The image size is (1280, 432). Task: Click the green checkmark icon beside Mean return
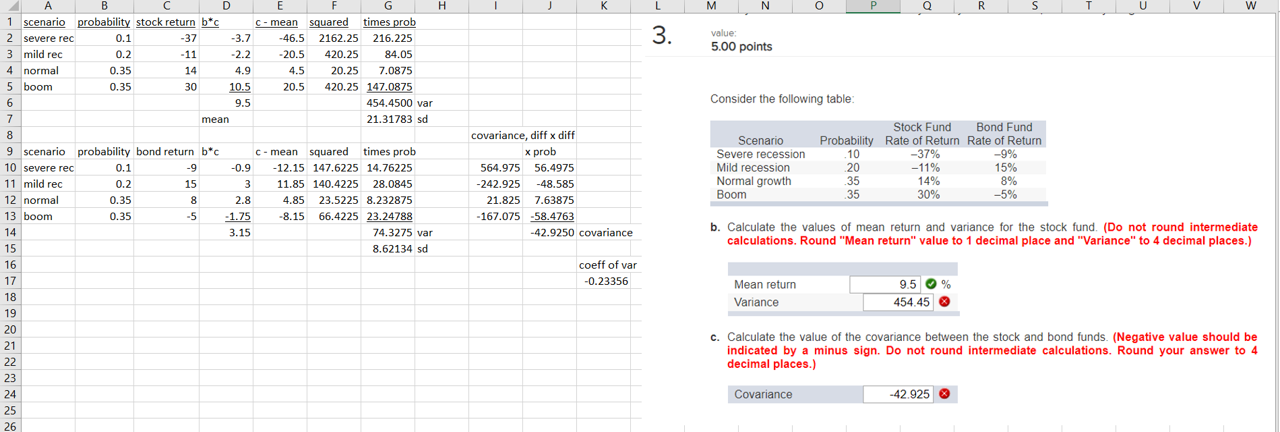[x=931, y=285]
